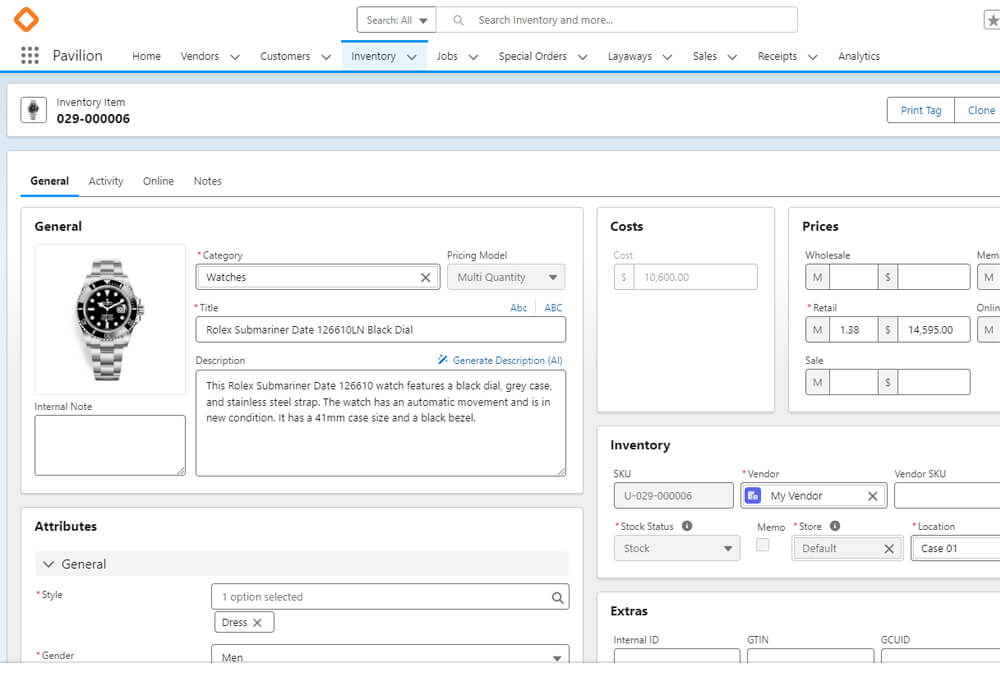Viewport: 1000px width, 691px height.
Task: Click the Sale price amount field
Action: coord(934,383)
